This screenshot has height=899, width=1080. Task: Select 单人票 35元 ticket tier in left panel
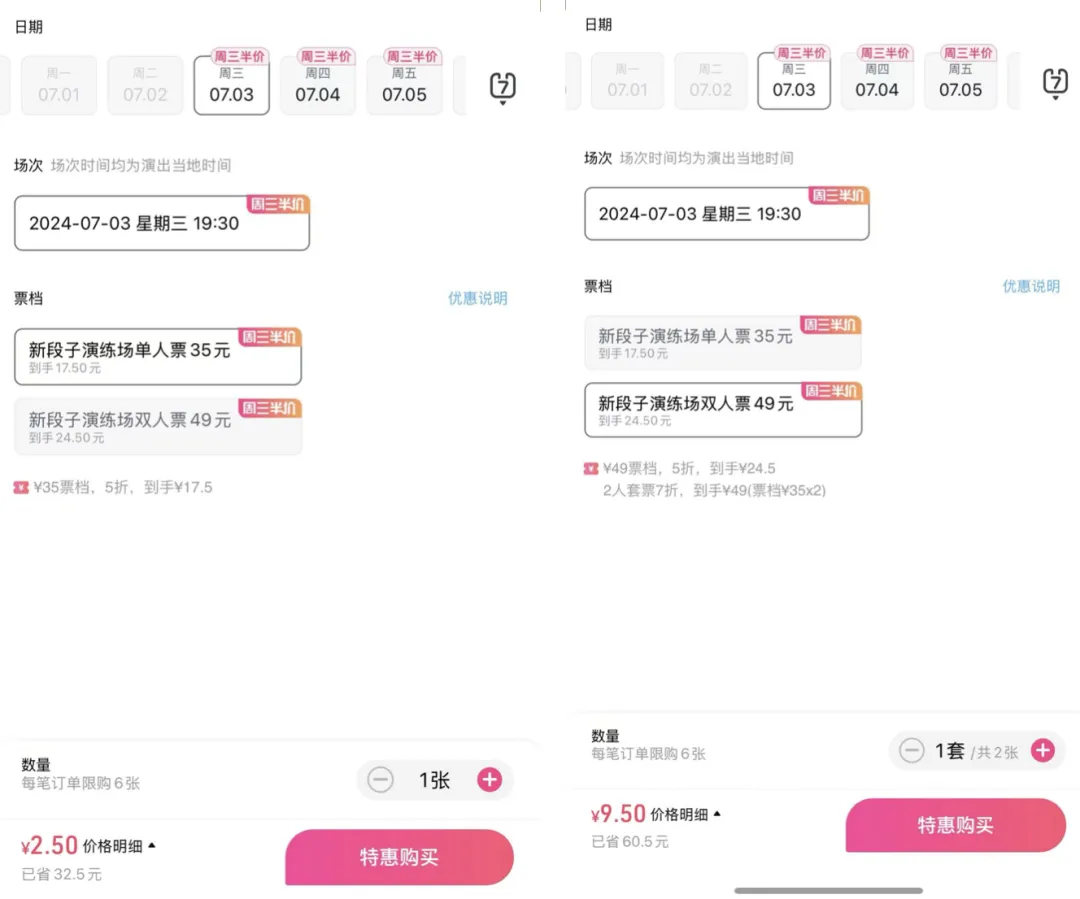click(x=158, y=357)
